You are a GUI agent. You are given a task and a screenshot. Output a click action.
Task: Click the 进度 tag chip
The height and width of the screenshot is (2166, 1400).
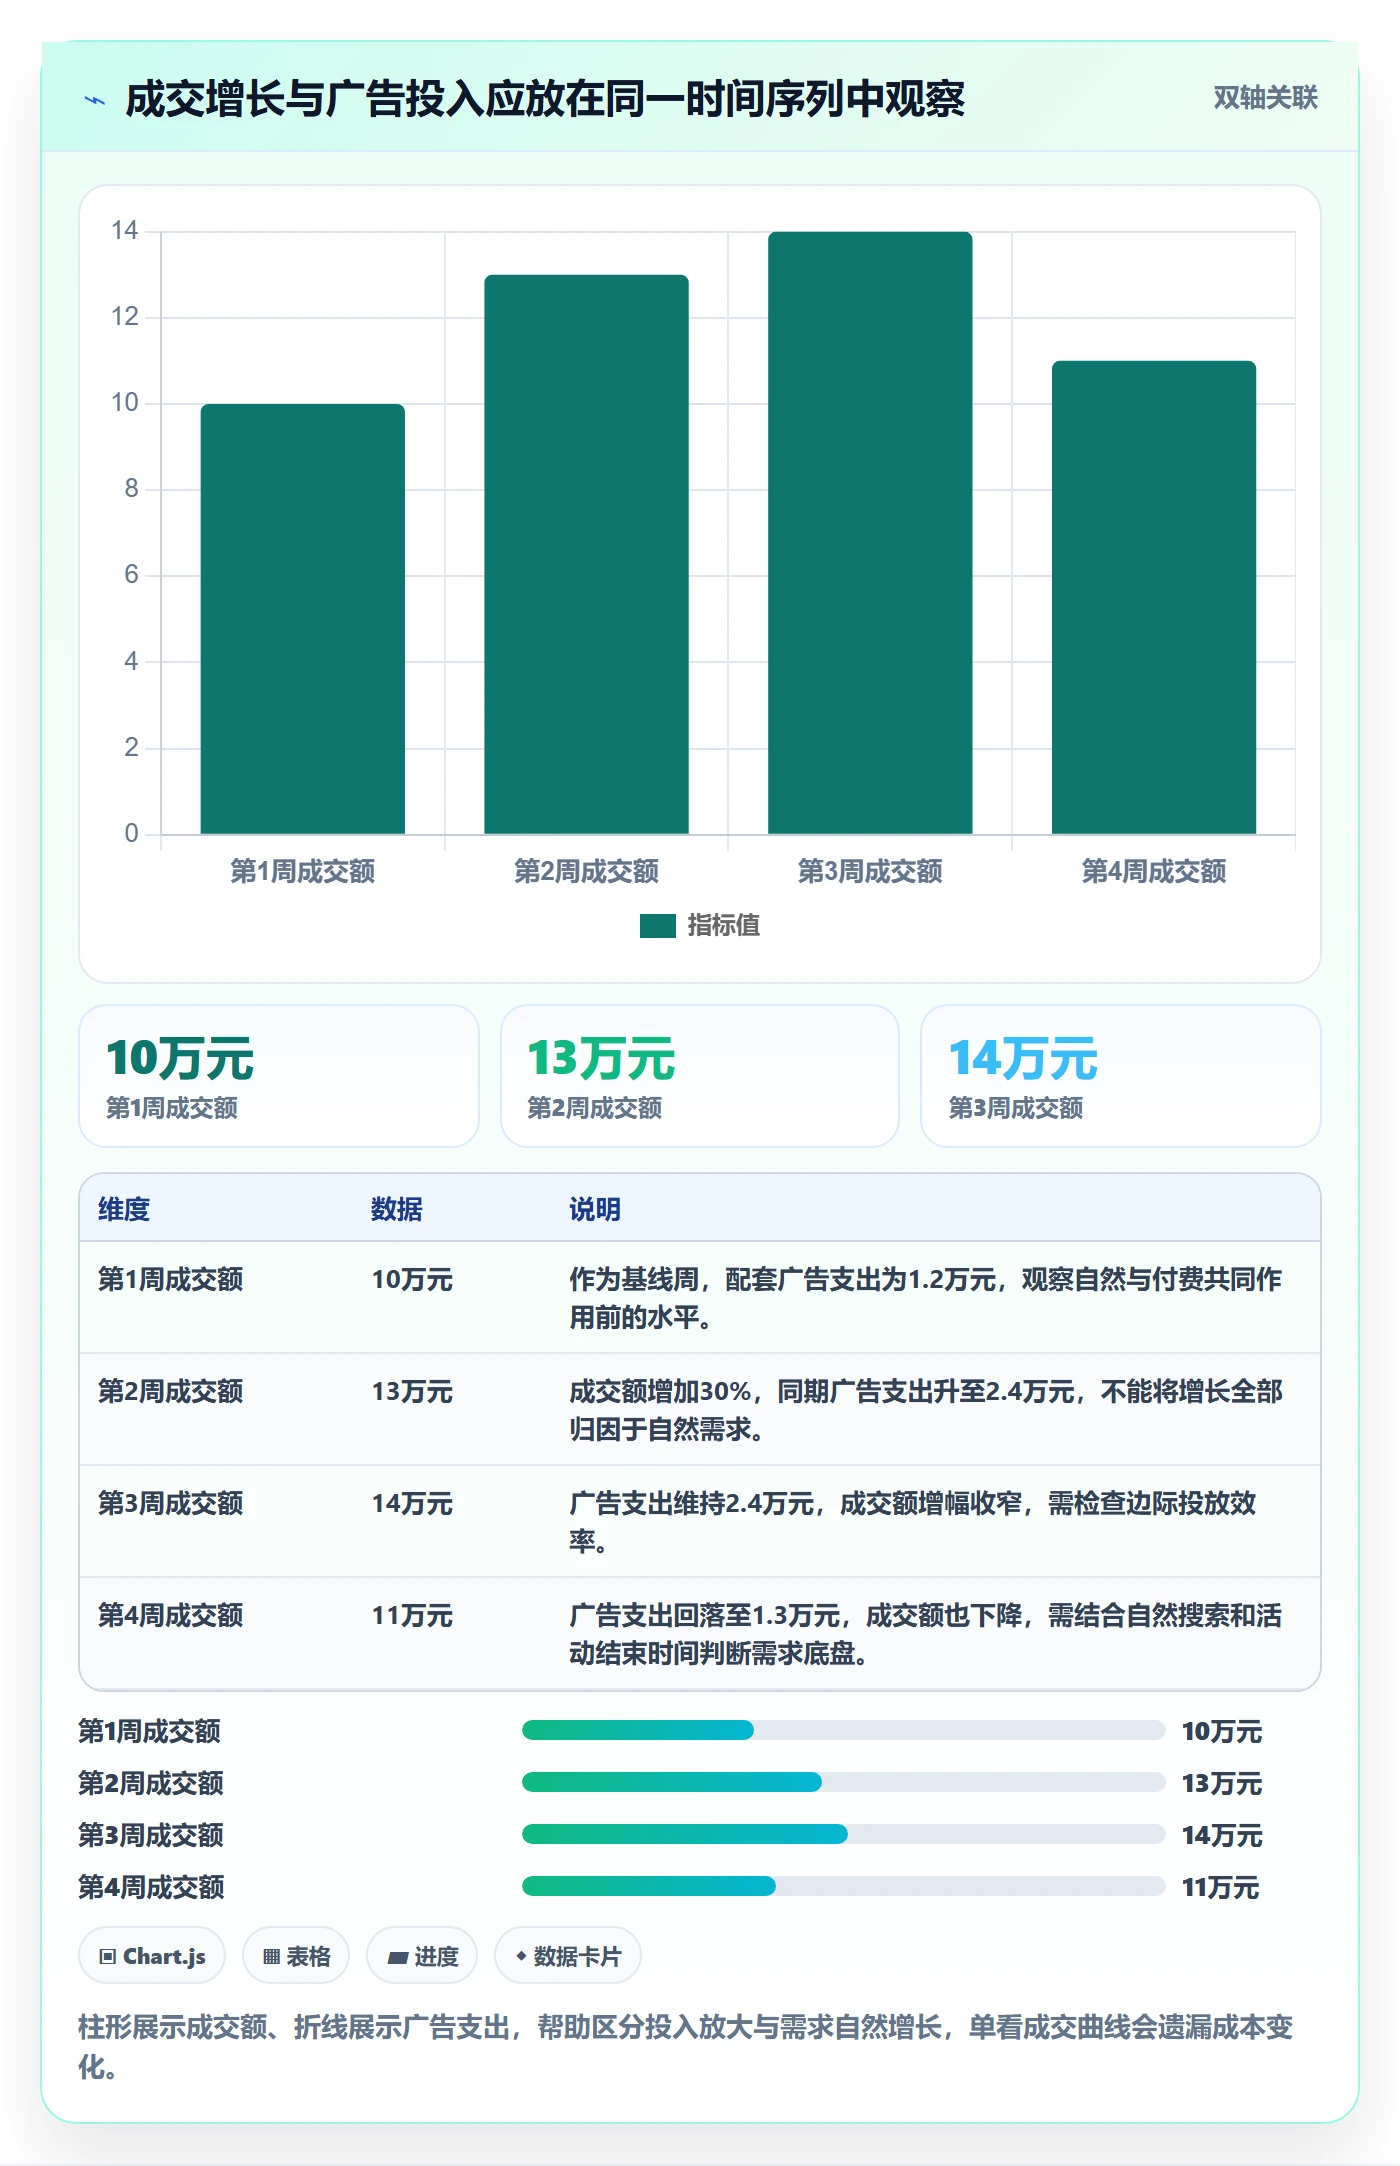[422, 1955]
